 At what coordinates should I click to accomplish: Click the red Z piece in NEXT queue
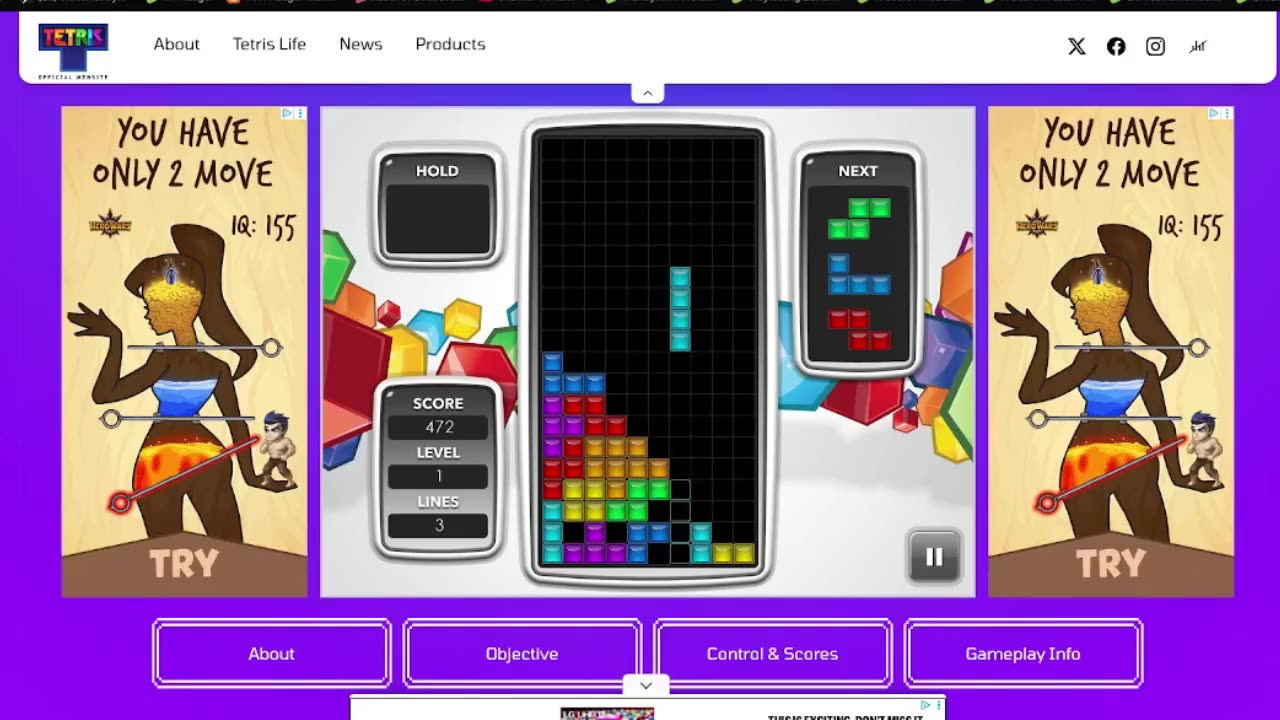(859, 330)
